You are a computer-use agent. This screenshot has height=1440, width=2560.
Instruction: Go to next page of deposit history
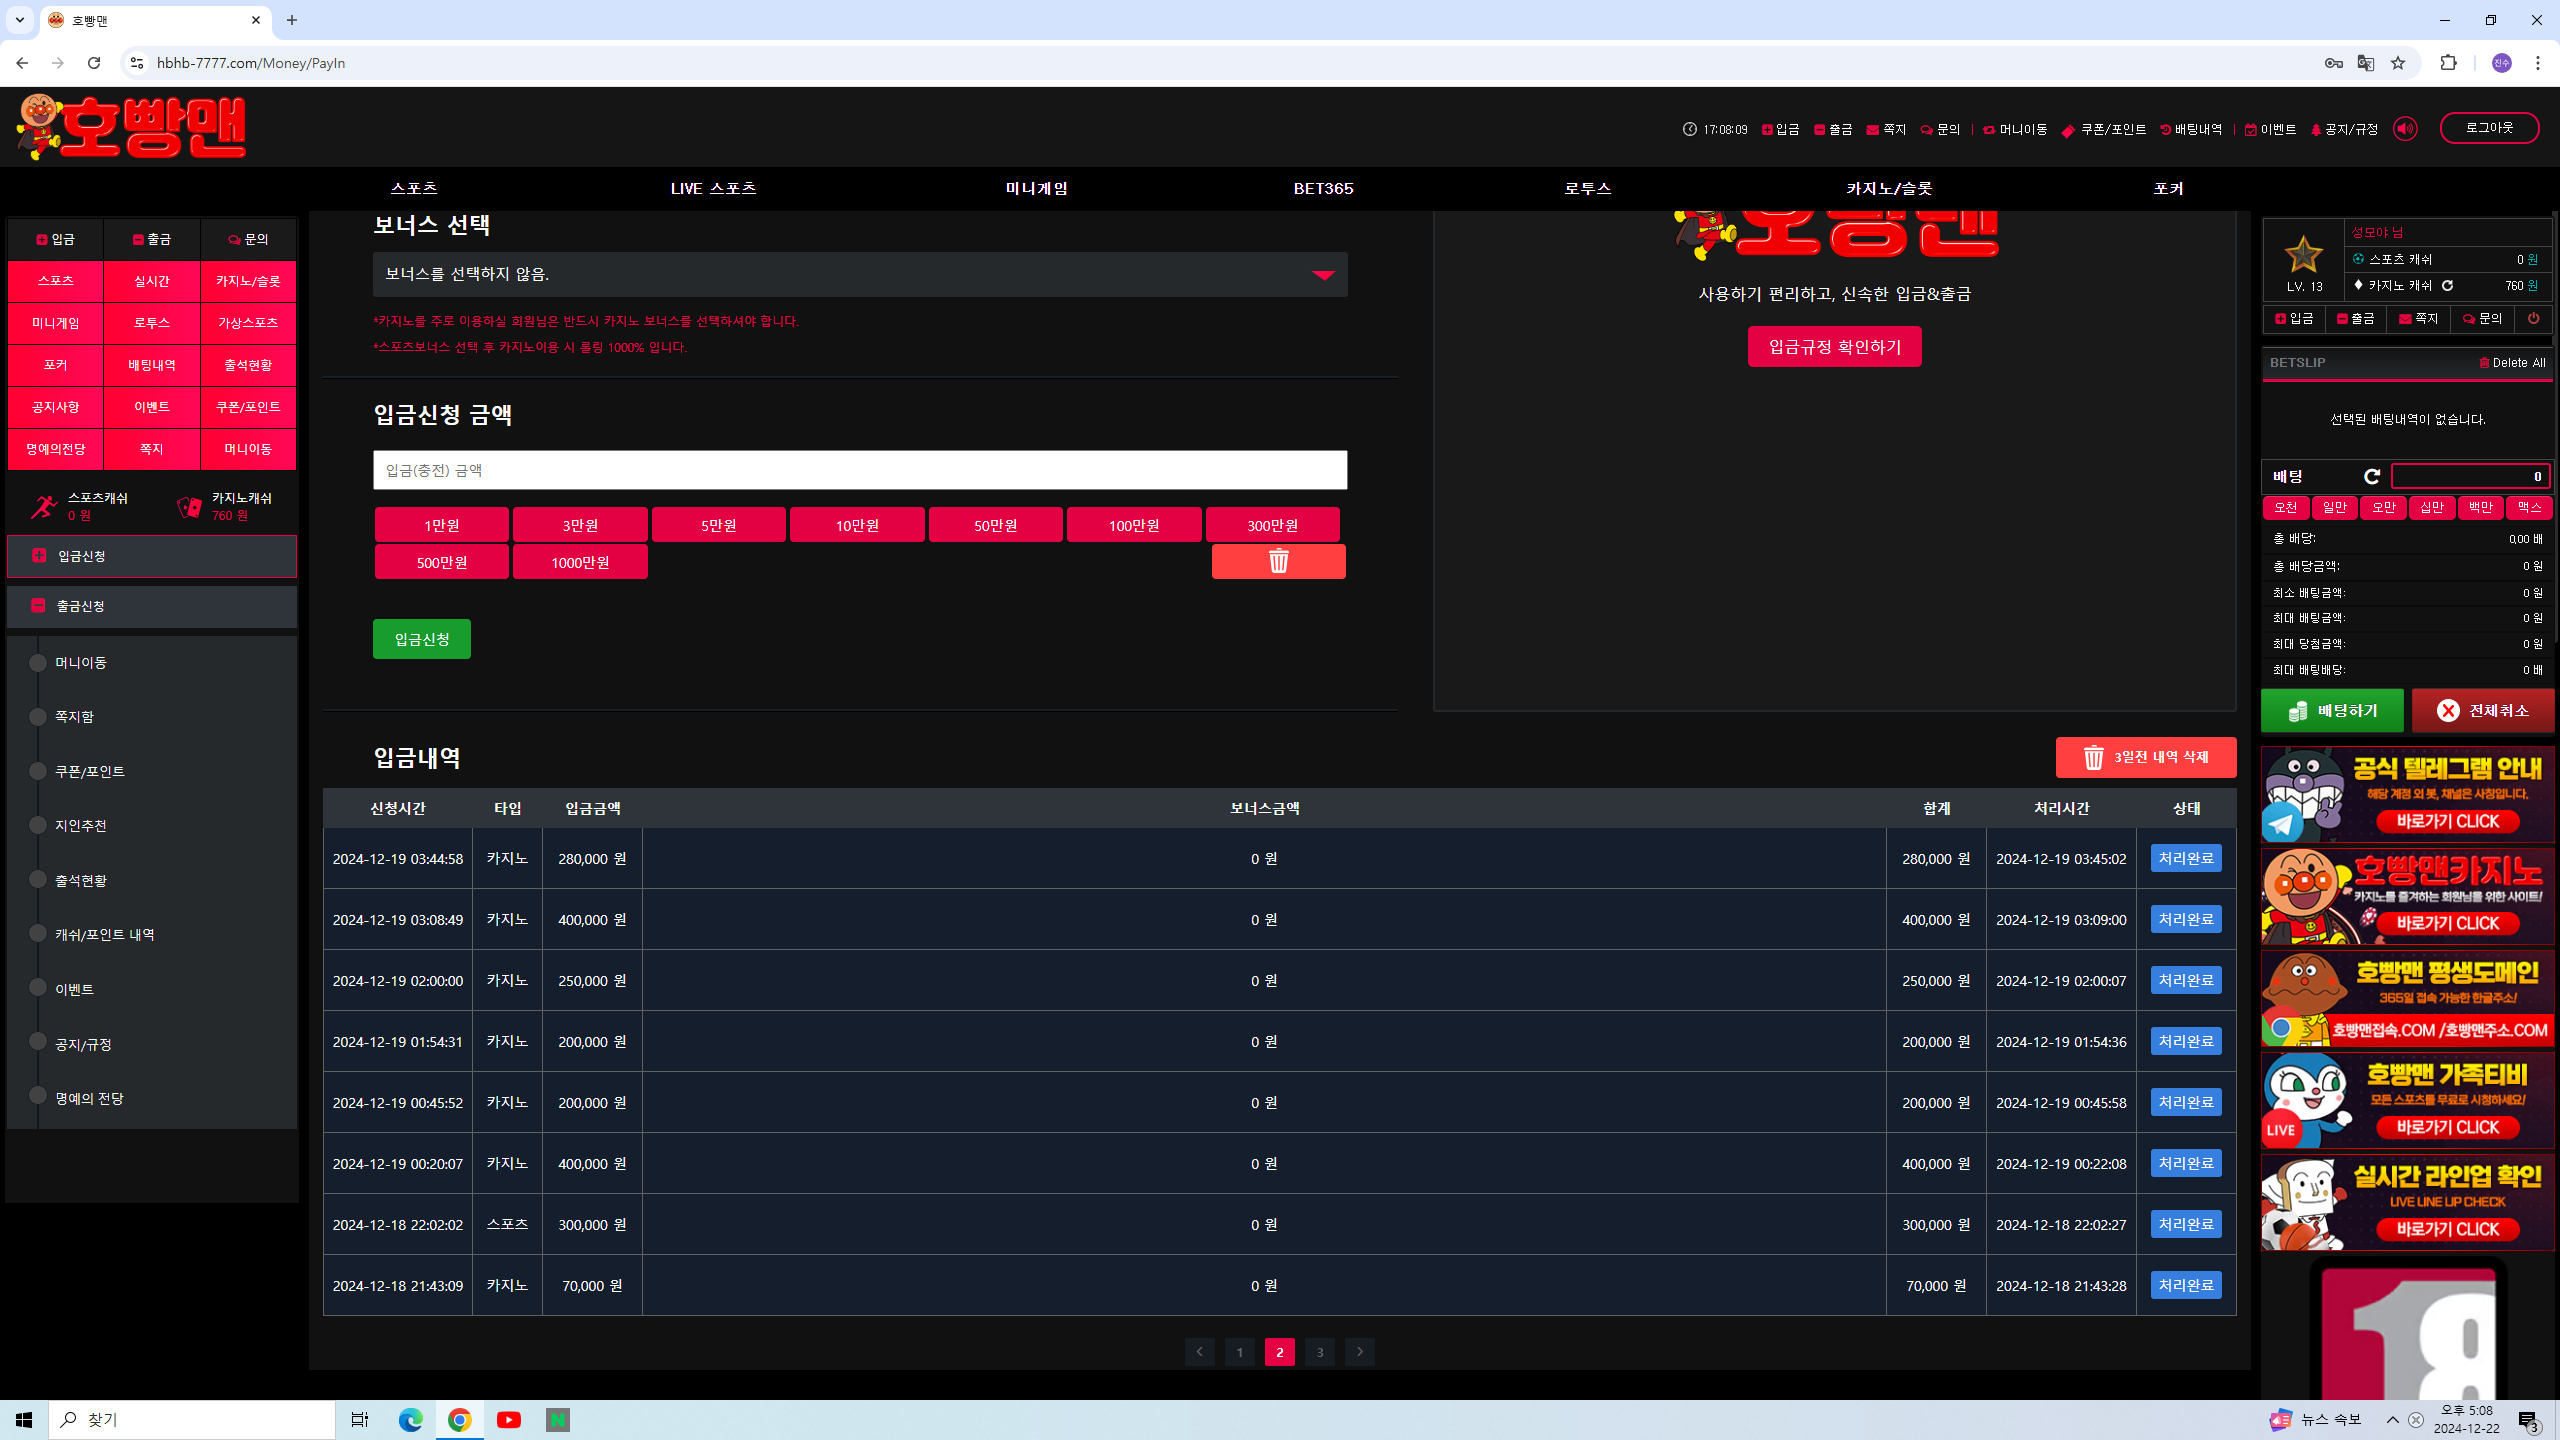coord(1359,1352)
